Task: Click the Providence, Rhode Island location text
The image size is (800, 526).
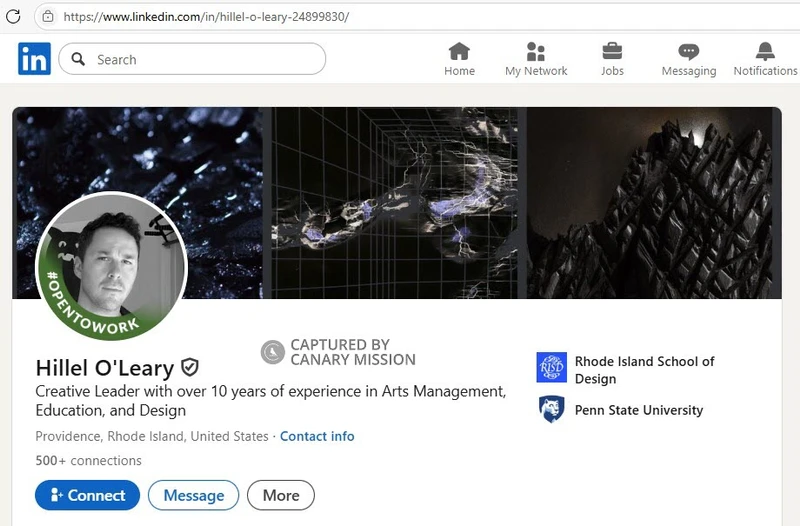Action: coord(152,436)
